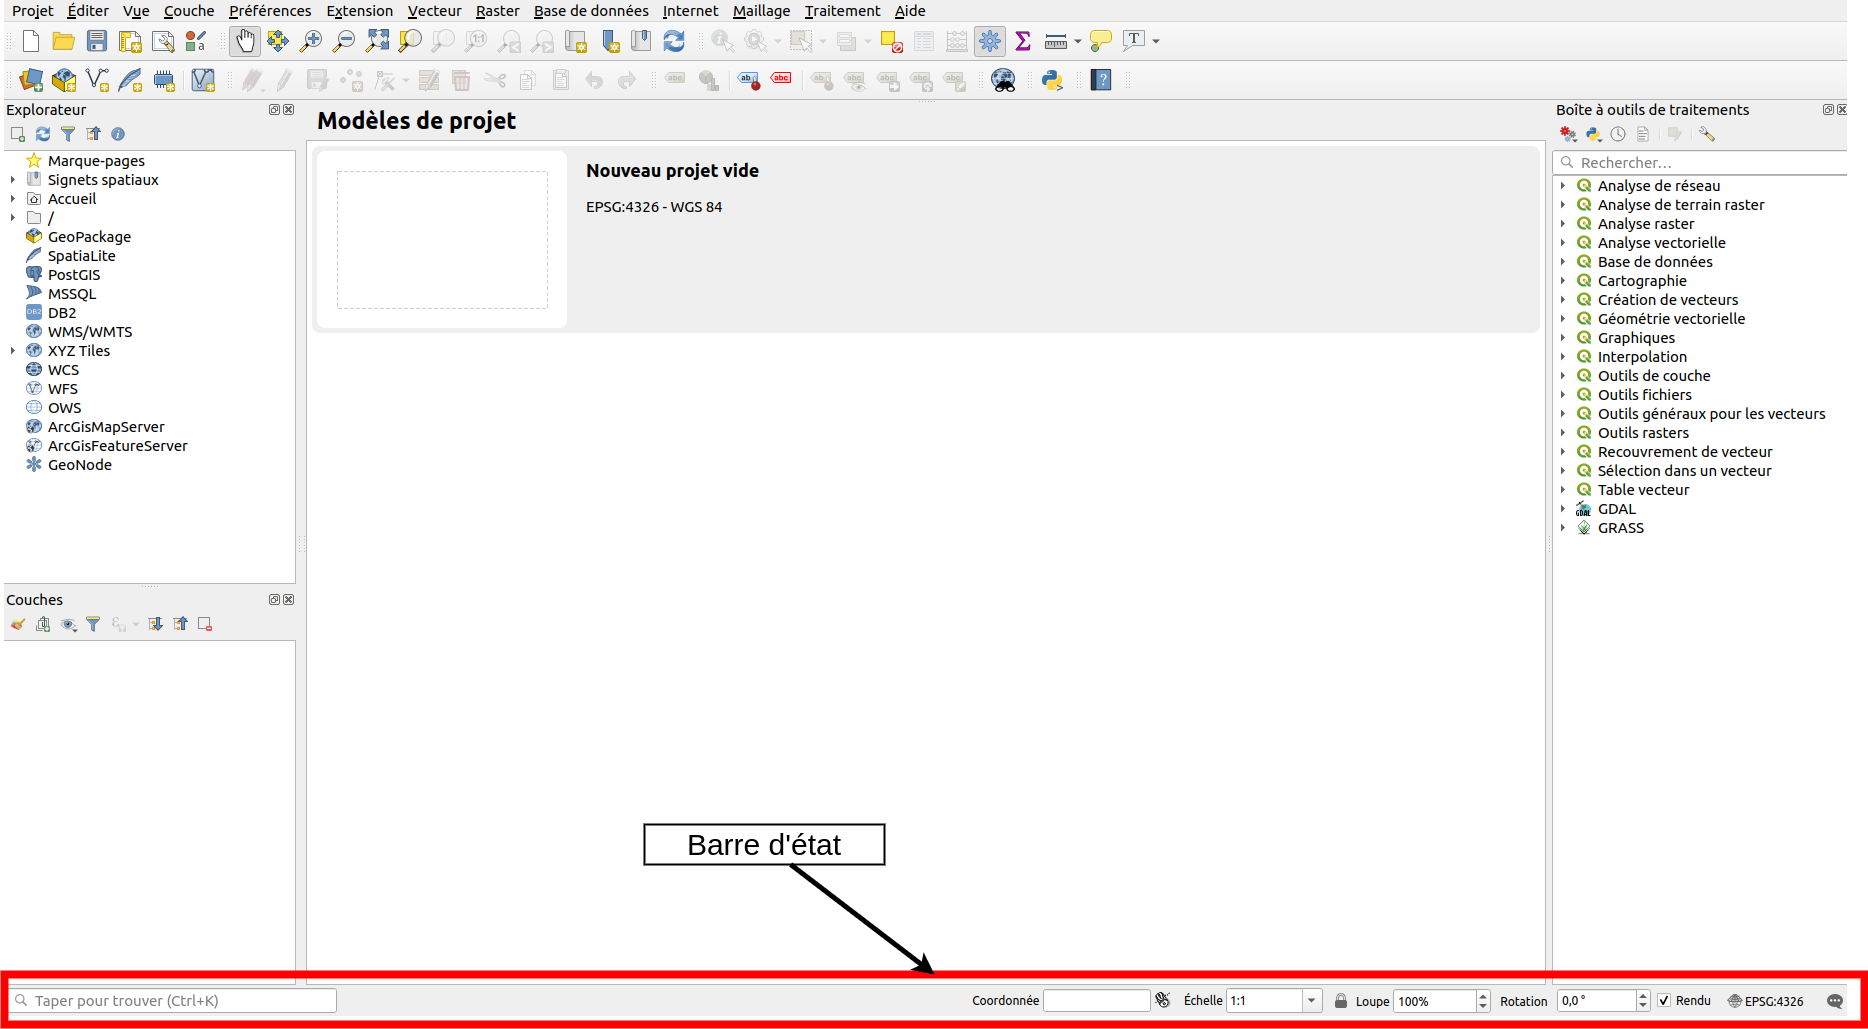The image size is (1868, 1029).
Task: Click the Rechercher toolbox search field
Action: pos(1705,163)
